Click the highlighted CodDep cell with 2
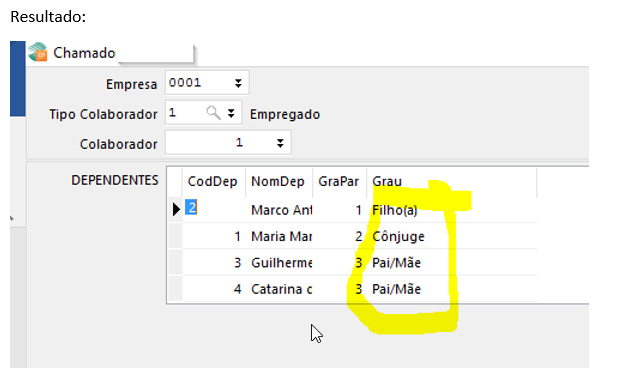 [191, 207]
